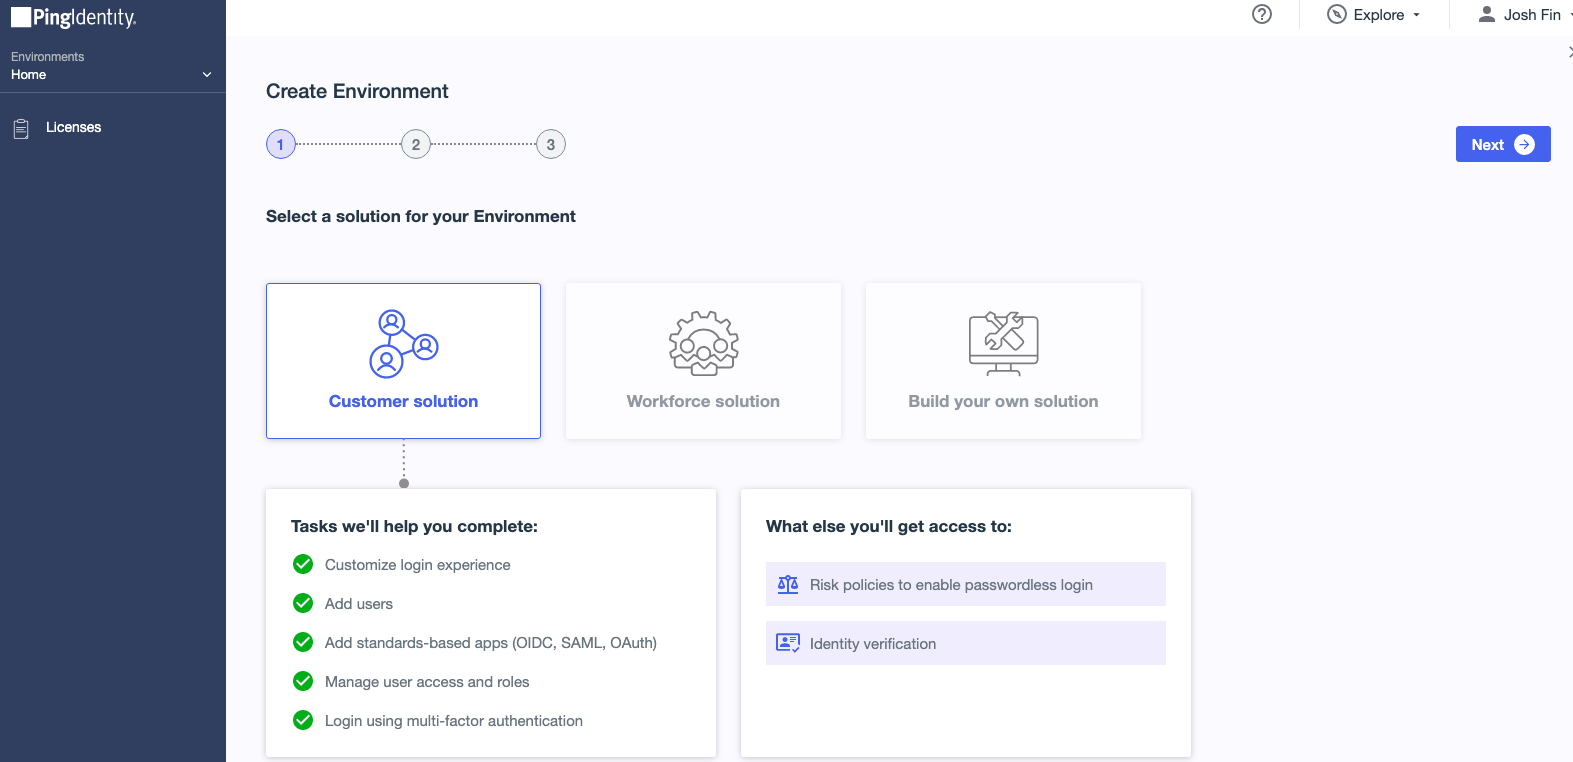Click the Next button

1503,144
